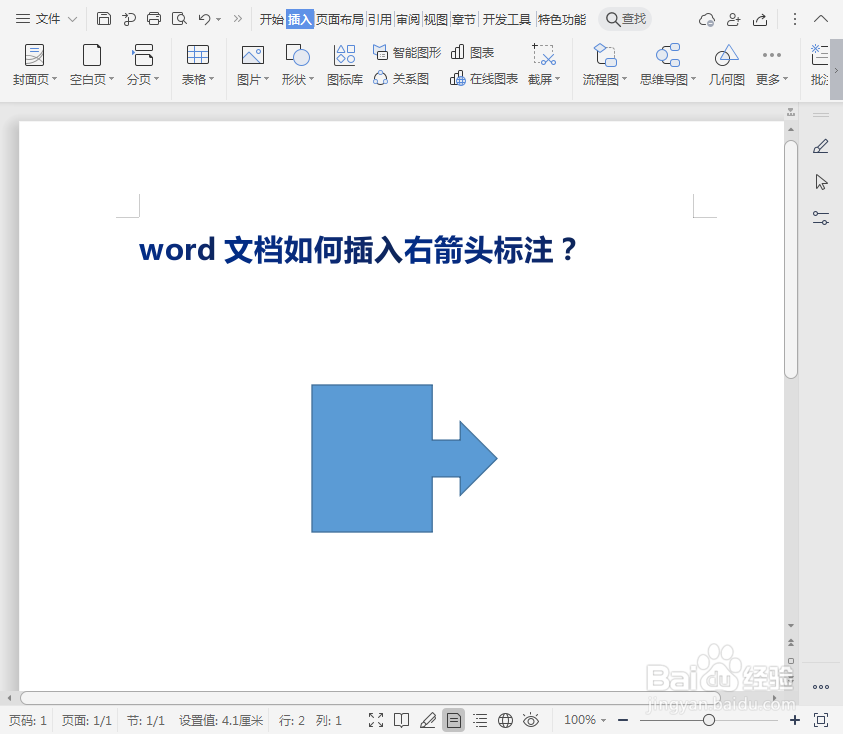Switch to web layout view
This screenshot has width=843, height=734.
click(x=505, y=719)
